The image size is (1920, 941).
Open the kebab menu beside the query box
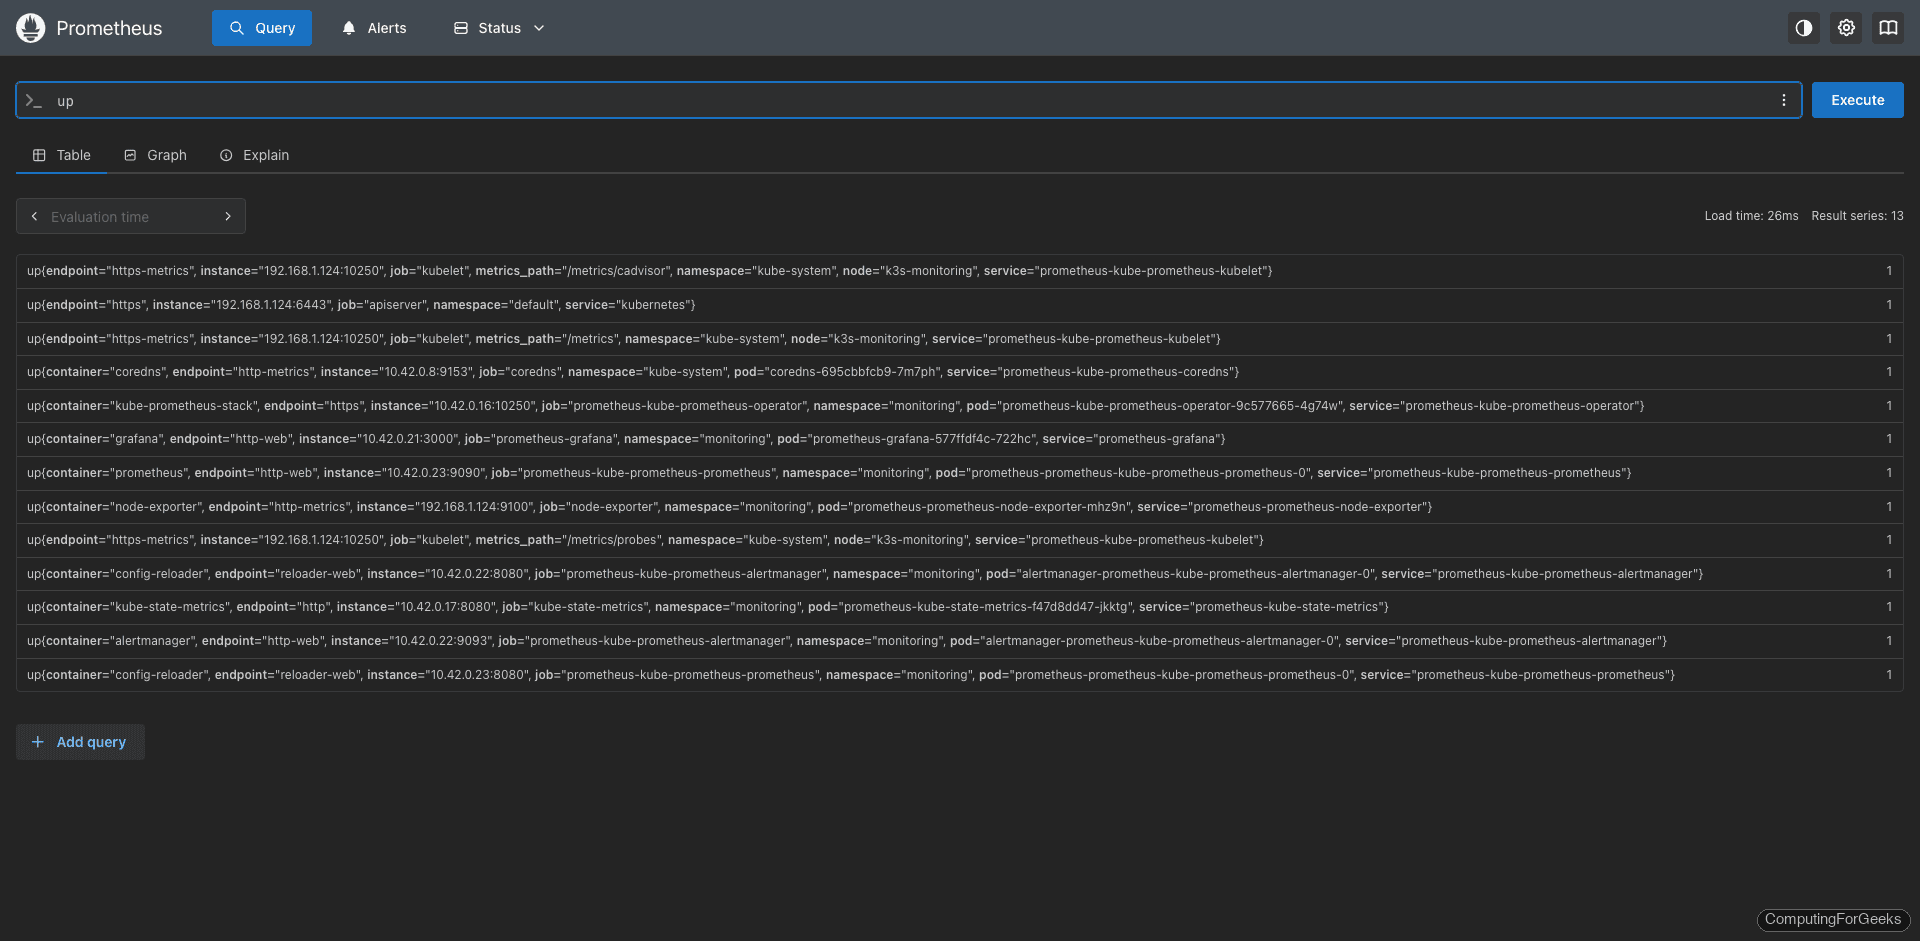pos(1783,100)
